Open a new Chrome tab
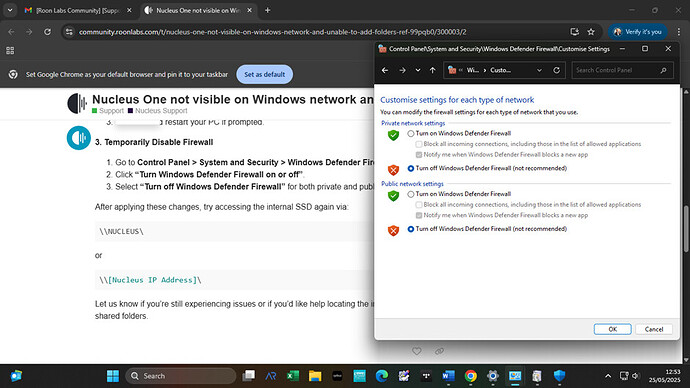 [268, 10]
